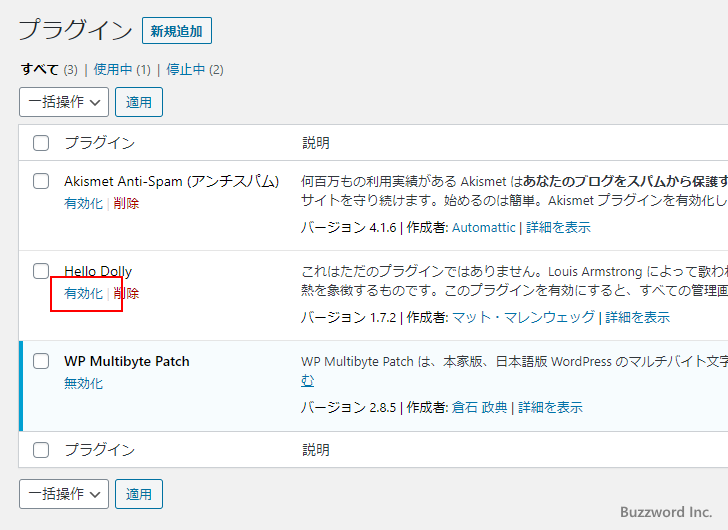Check the Hello Dolly checkbox
728x530 pixels.
click(x=41, y=271)
